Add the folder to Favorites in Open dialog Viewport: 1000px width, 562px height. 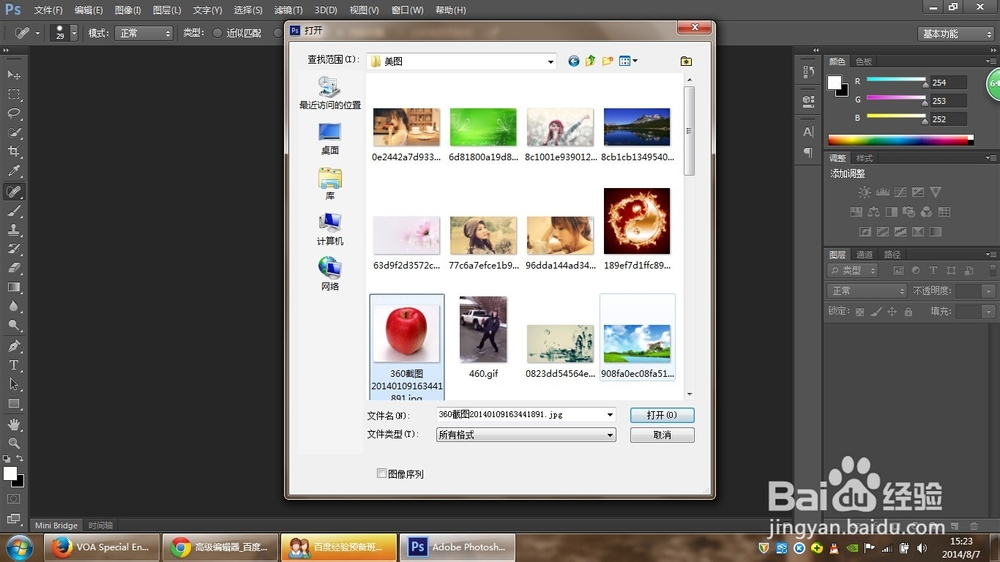[x=686, y=61]
